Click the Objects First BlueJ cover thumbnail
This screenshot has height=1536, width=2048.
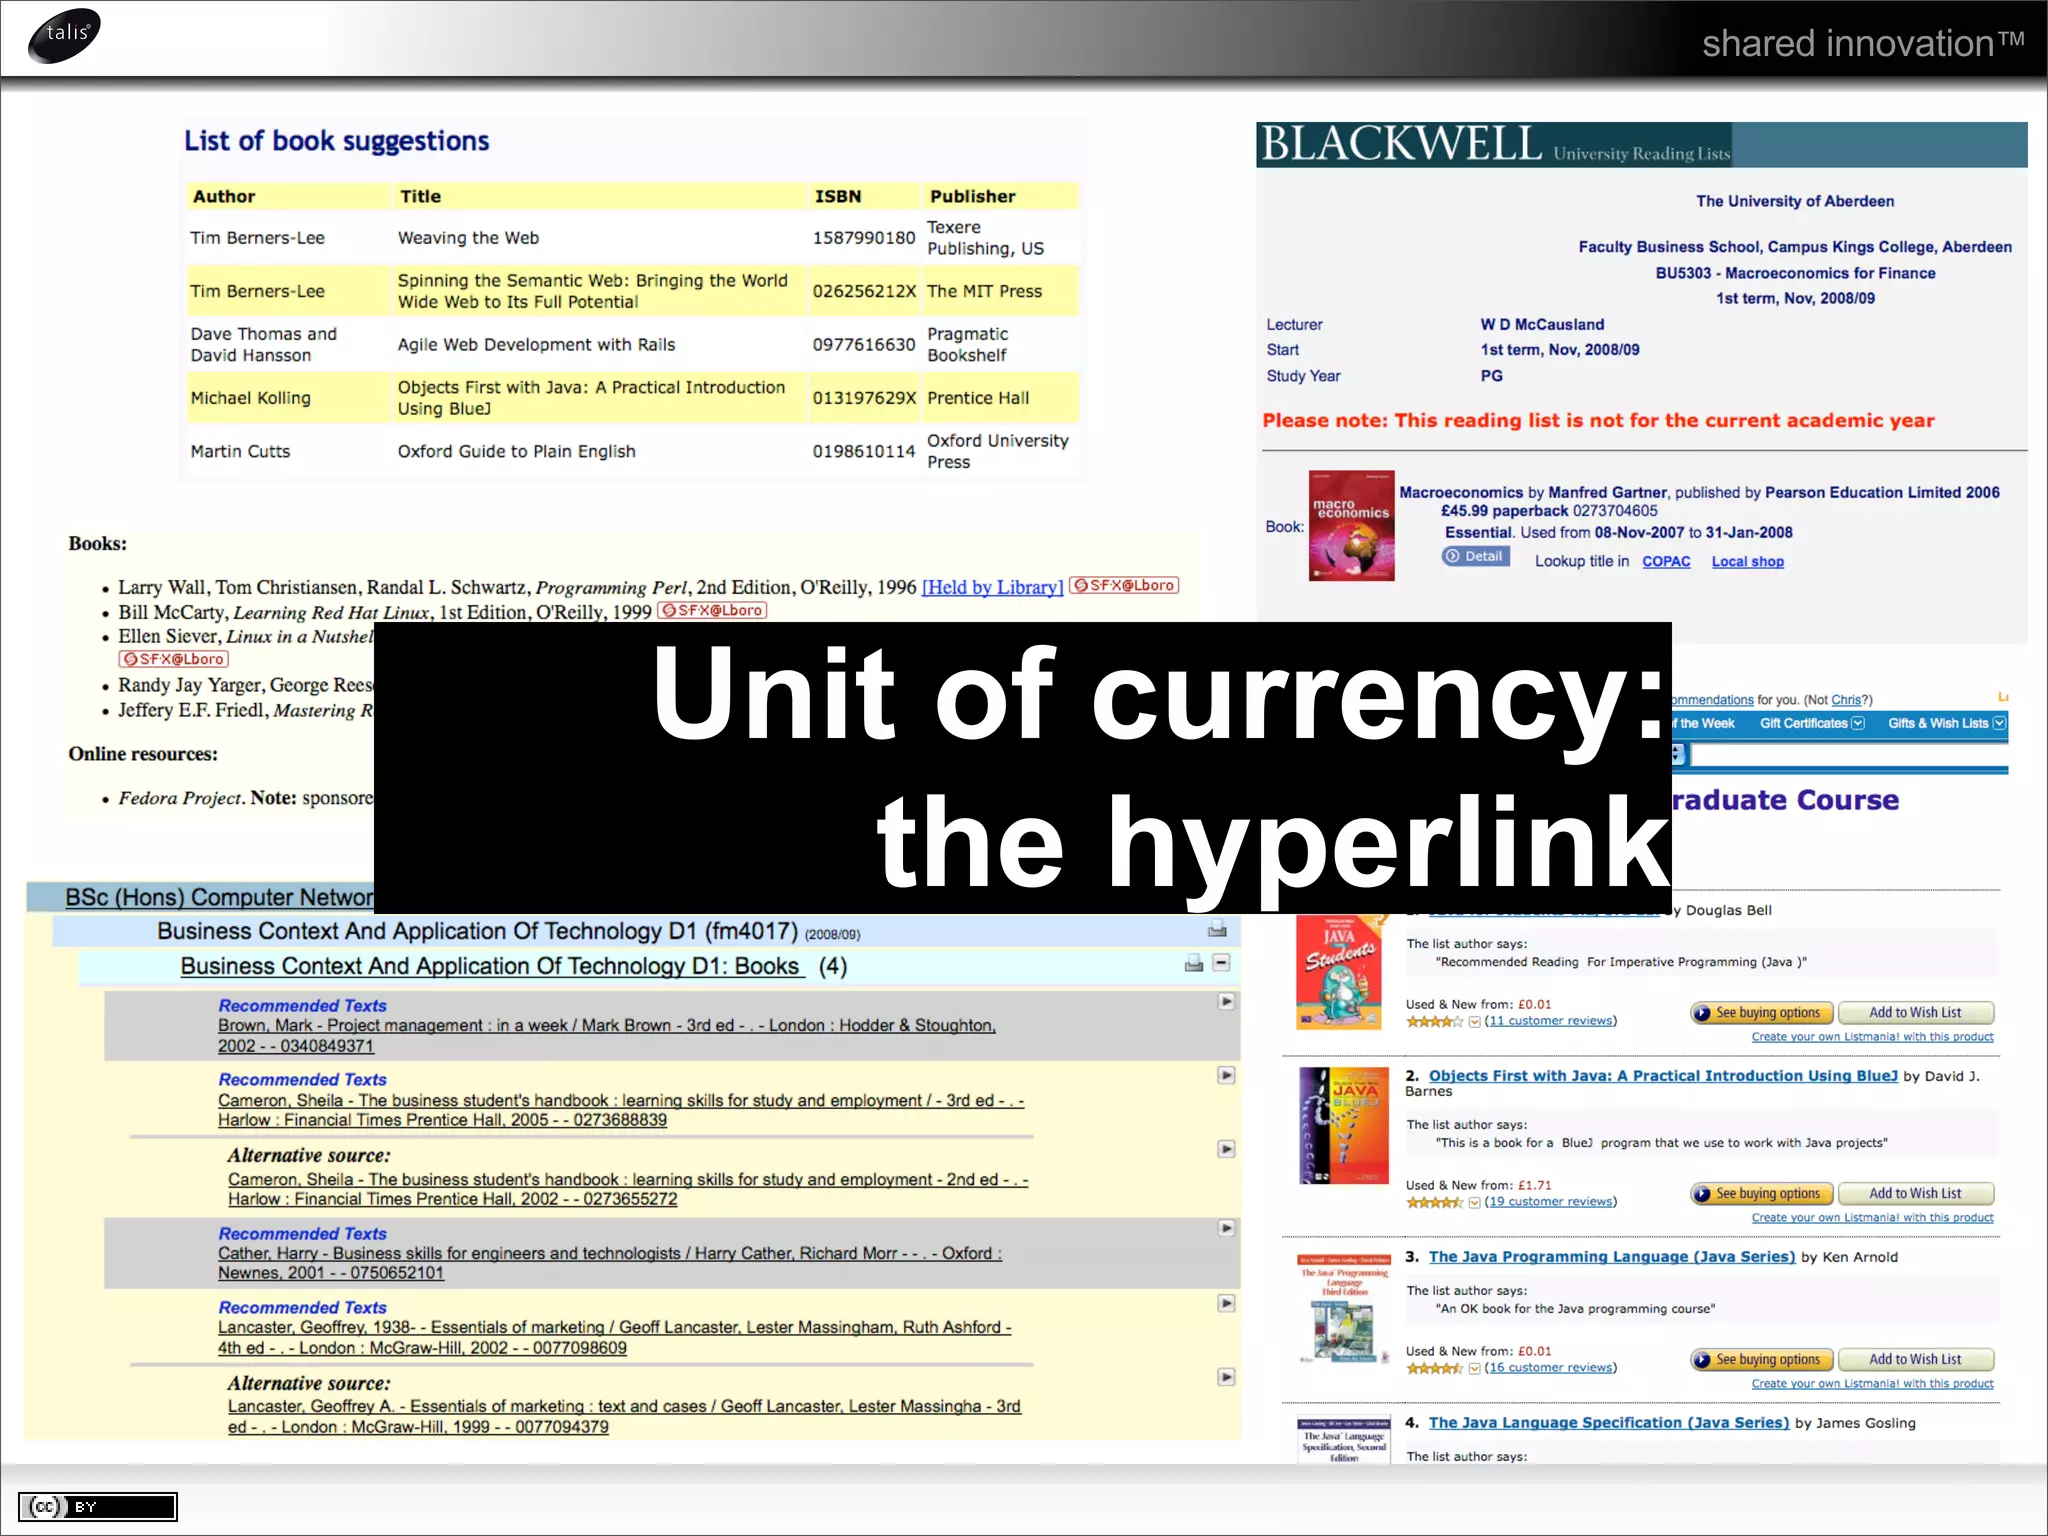pos(1344,1126)
